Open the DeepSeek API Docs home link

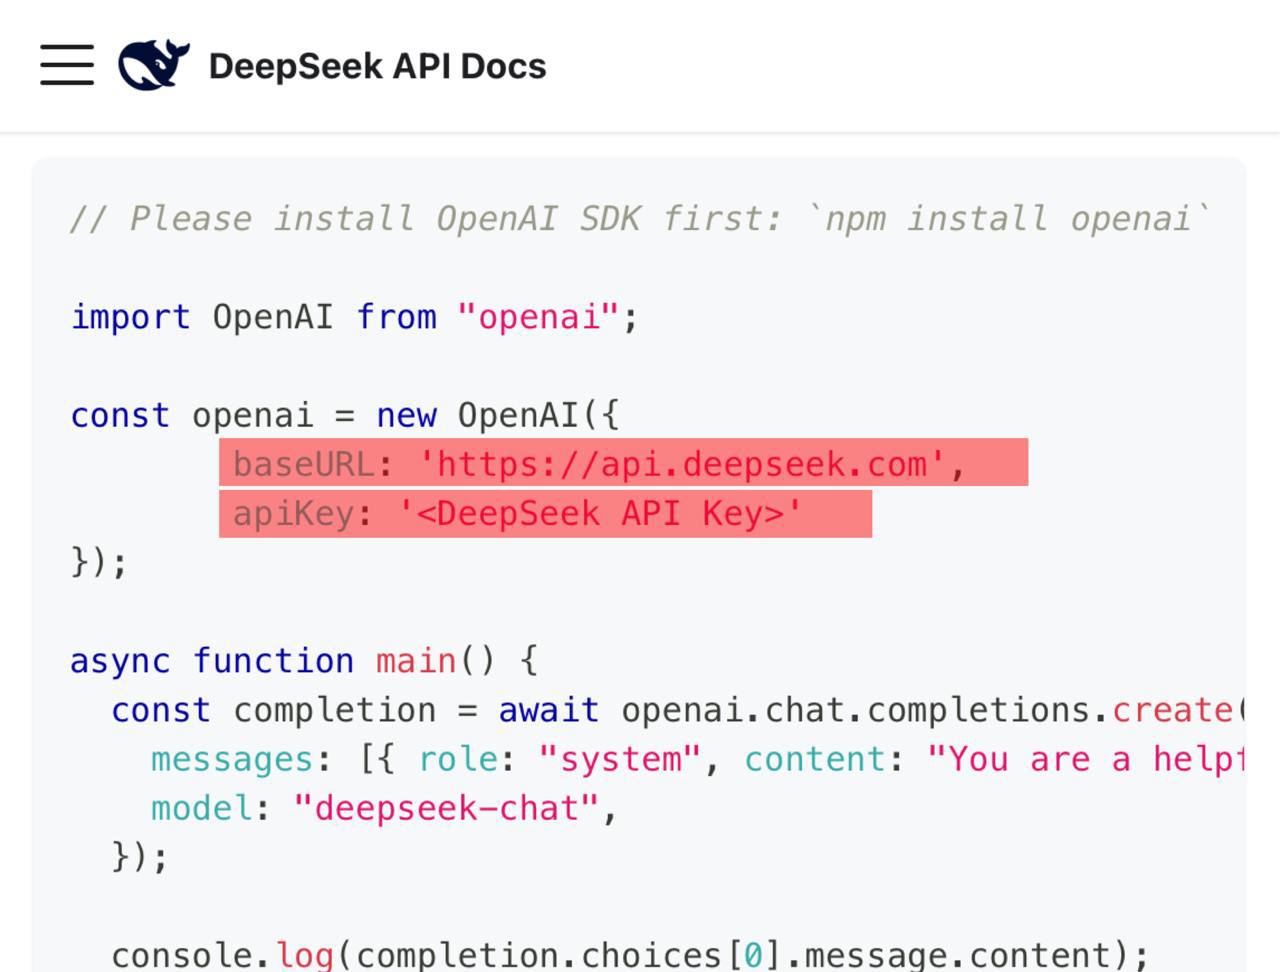pos(377,66)
